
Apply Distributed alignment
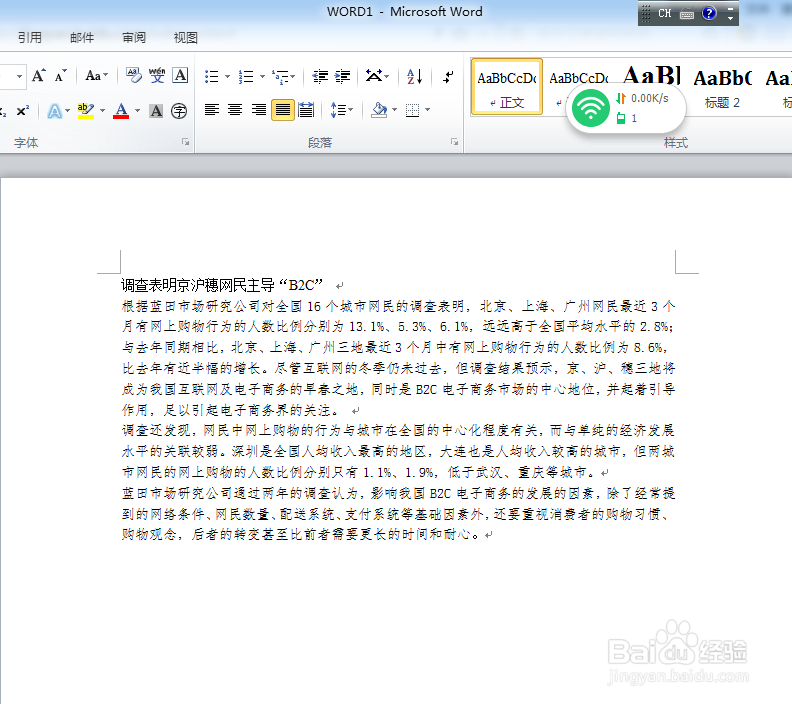click(306, 110)
